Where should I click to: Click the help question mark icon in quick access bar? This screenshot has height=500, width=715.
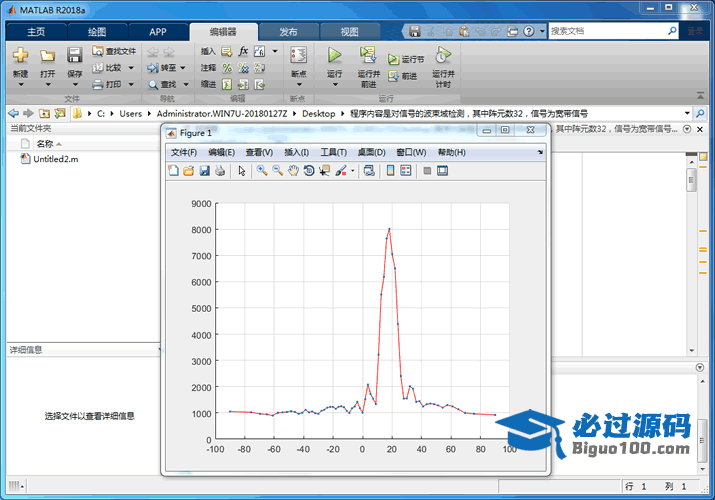pyautogui.click(x=528, y=31)
